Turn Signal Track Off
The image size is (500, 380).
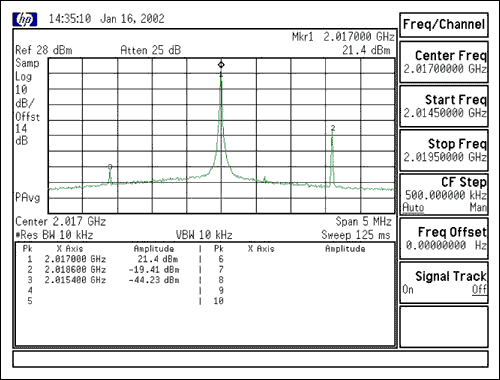[479, 289]
